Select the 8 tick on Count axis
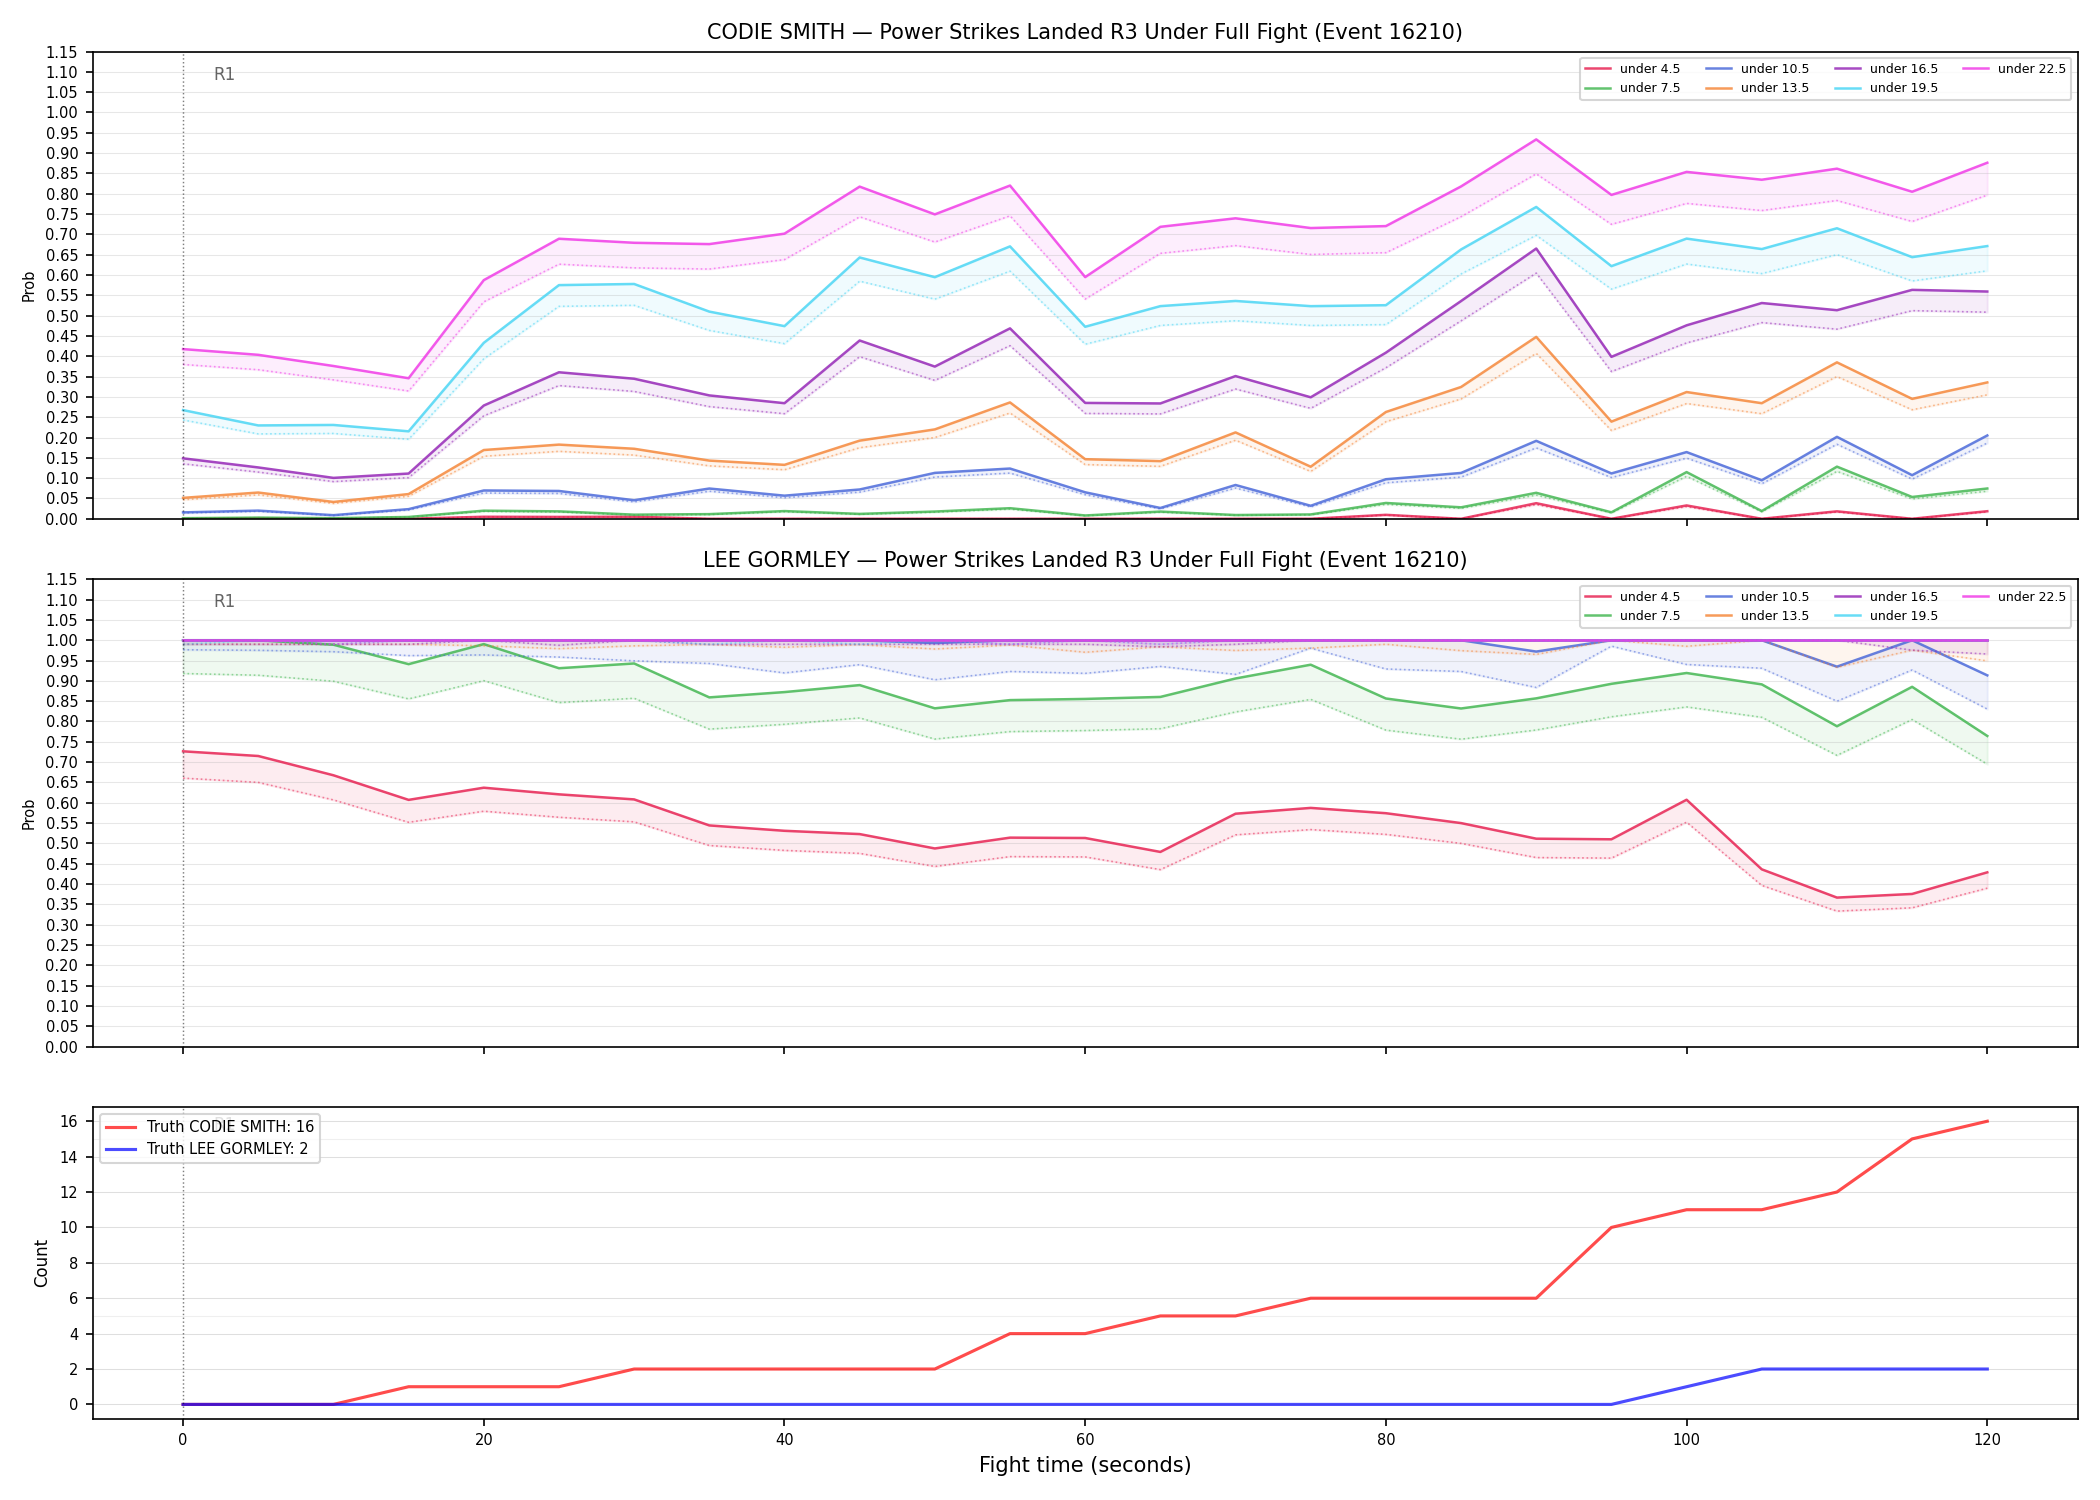Viewport: 2100px width, 1500px height. point(74,1263)
